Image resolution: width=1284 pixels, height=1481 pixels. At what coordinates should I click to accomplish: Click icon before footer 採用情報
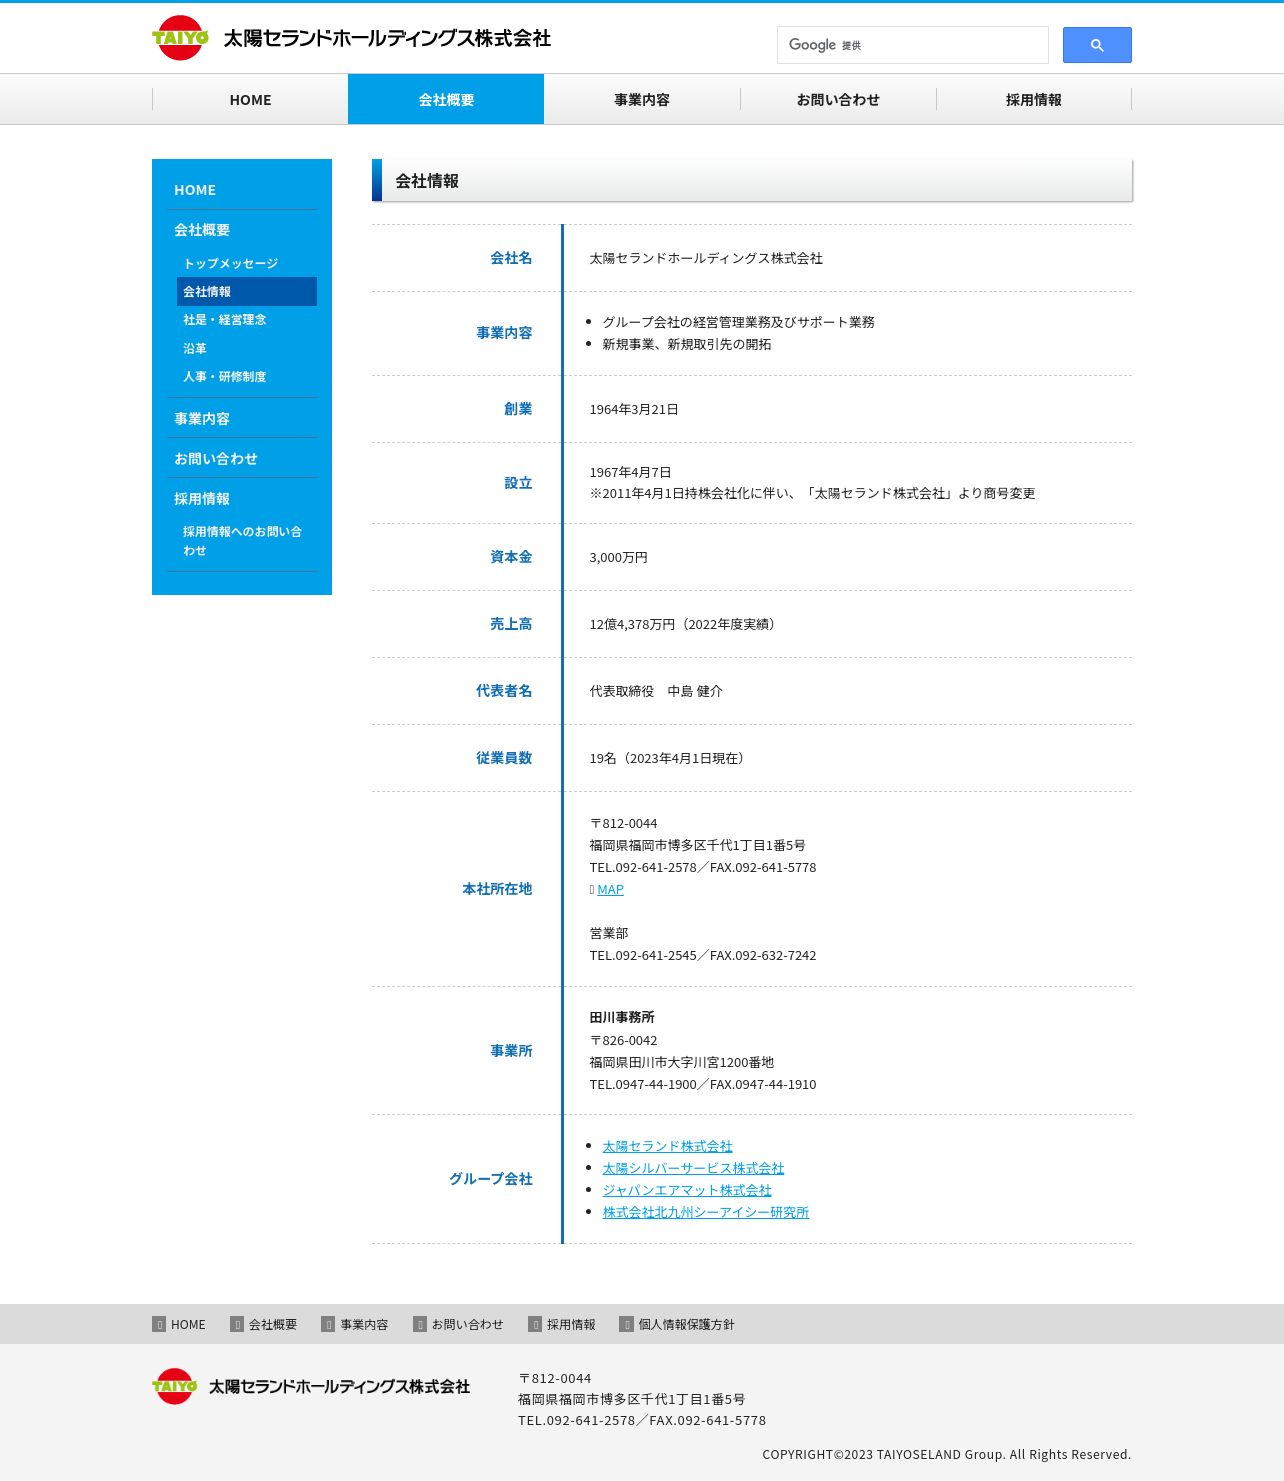(535, 1324)
